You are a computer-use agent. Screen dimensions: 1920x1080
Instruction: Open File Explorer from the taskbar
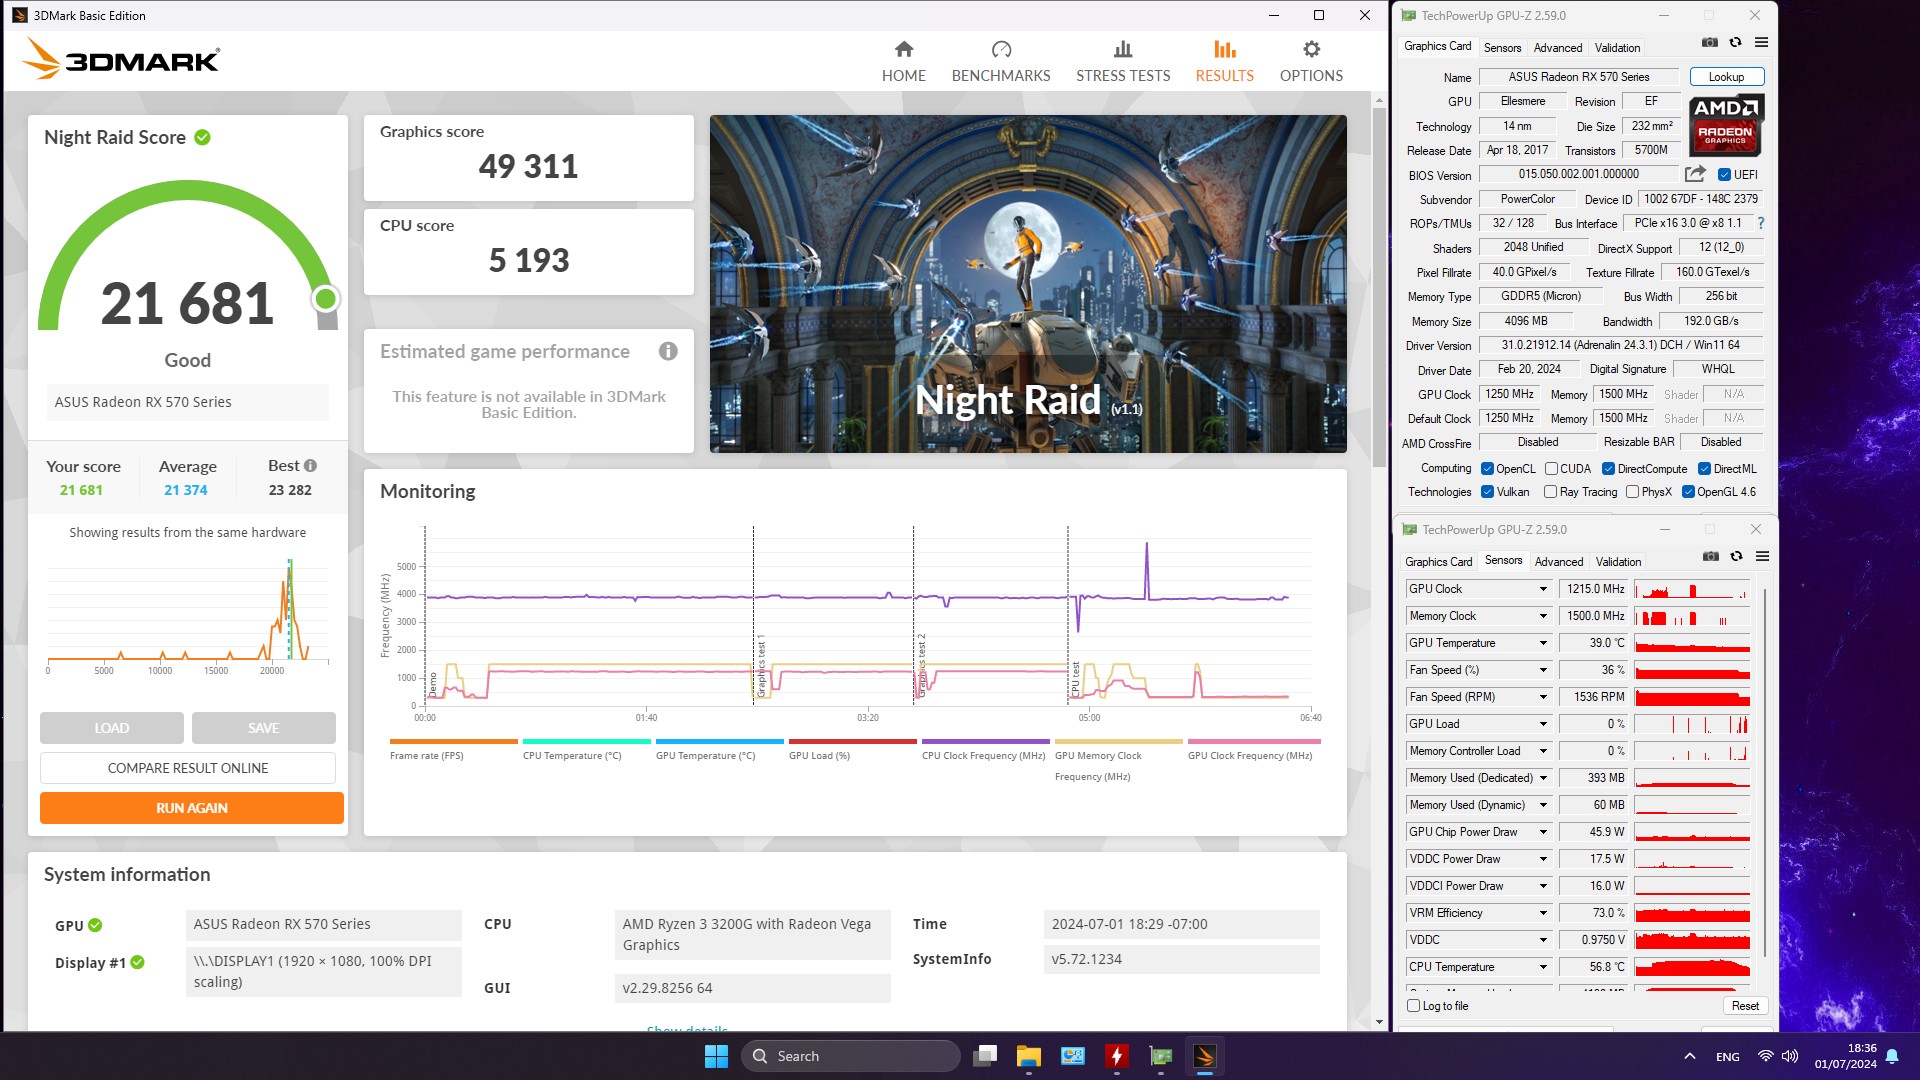[1028, 1056]
